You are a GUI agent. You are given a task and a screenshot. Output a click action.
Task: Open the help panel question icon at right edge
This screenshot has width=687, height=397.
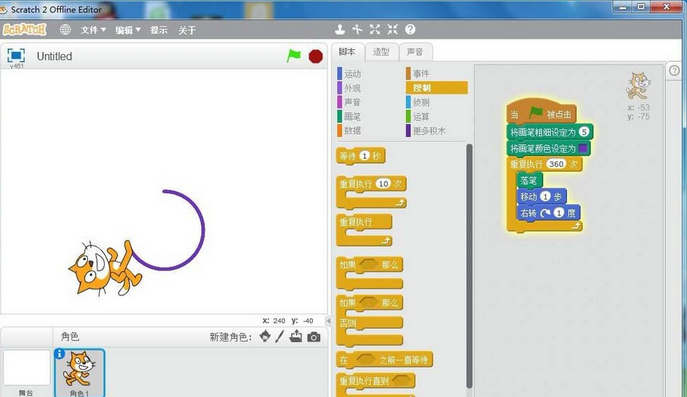[x=674, y=70]
